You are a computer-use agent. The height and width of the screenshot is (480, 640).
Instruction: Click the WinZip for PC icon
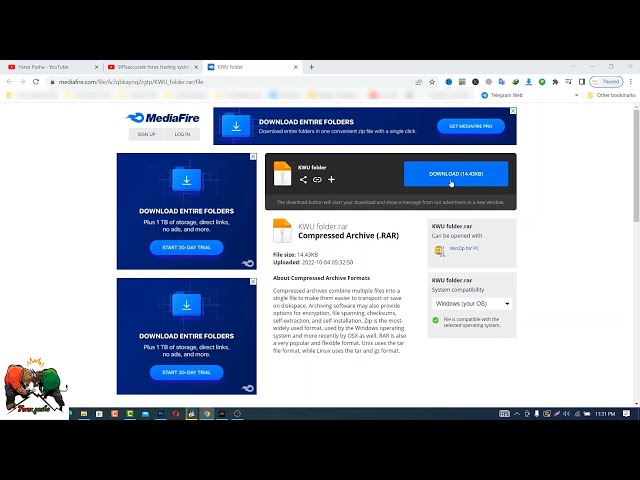coord(440,248)
